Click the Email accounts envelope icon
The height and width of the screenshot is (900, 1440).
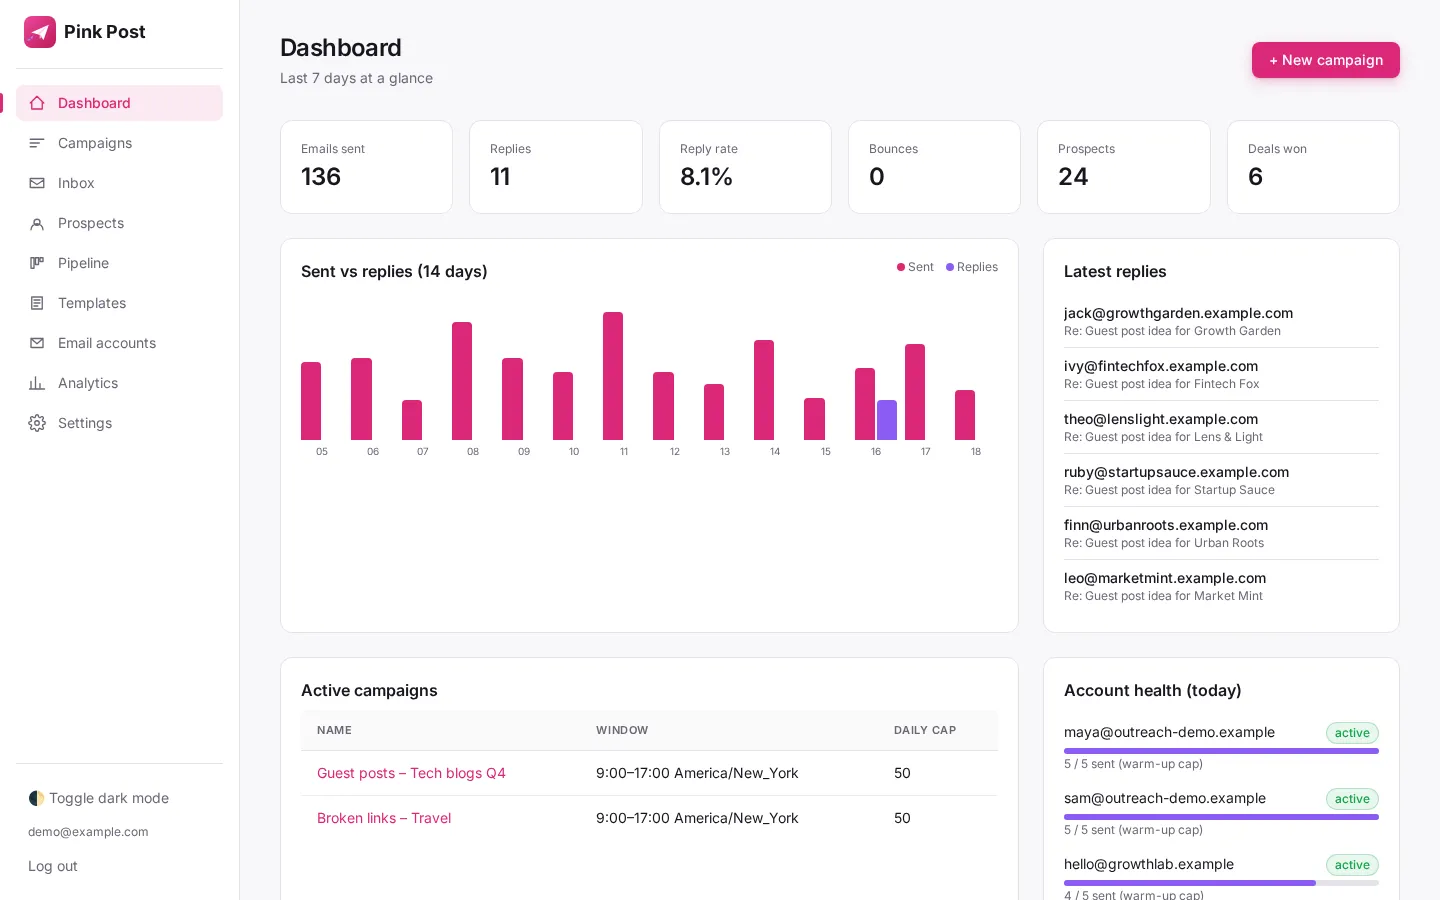37,343
